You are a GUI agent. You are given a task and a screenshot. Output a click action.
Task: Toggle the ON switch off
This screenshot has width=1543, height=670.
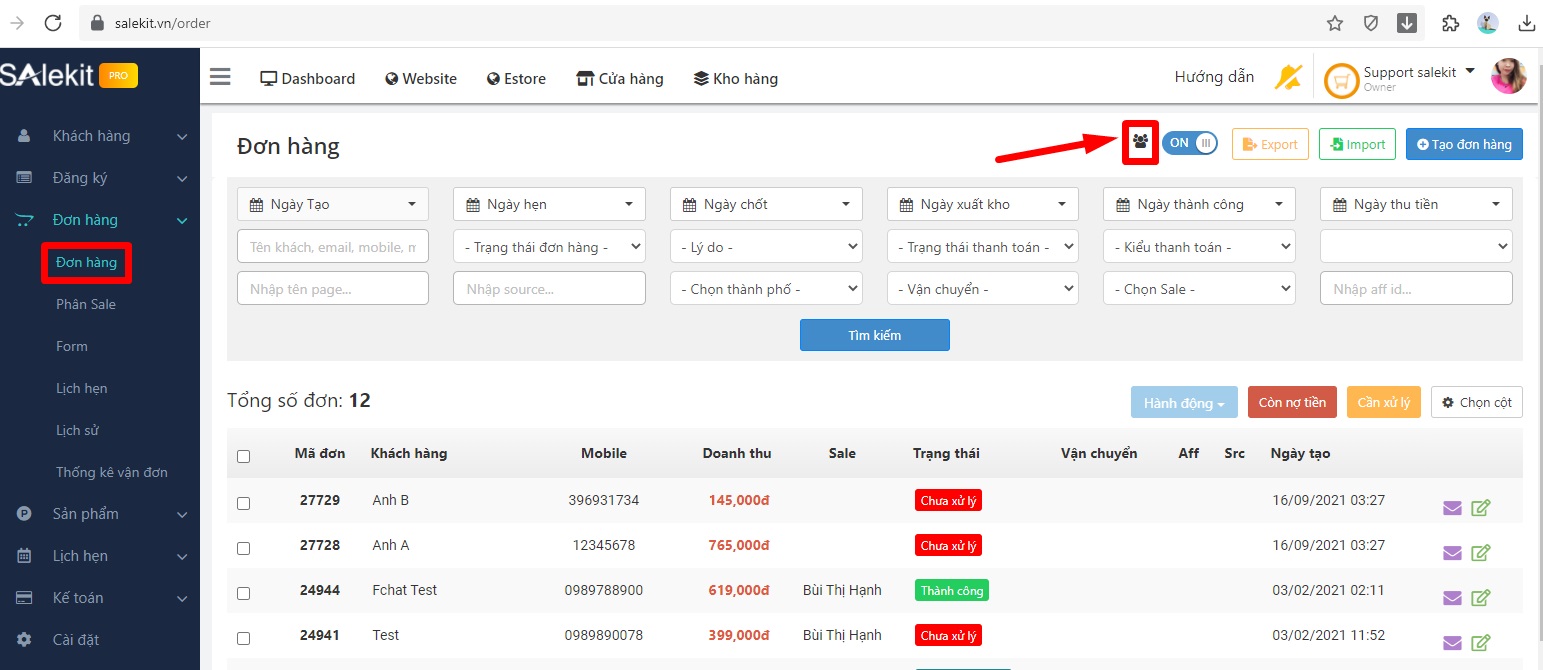point(1190,143)
